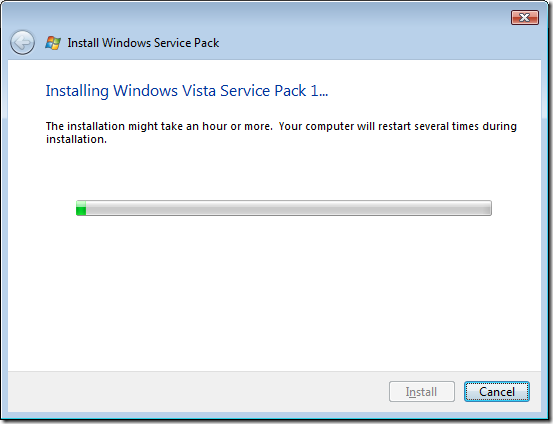553x424 pixels.
Task: Click the 'Install Windows Service Pack' title text
Action: (x=143, y=43)
